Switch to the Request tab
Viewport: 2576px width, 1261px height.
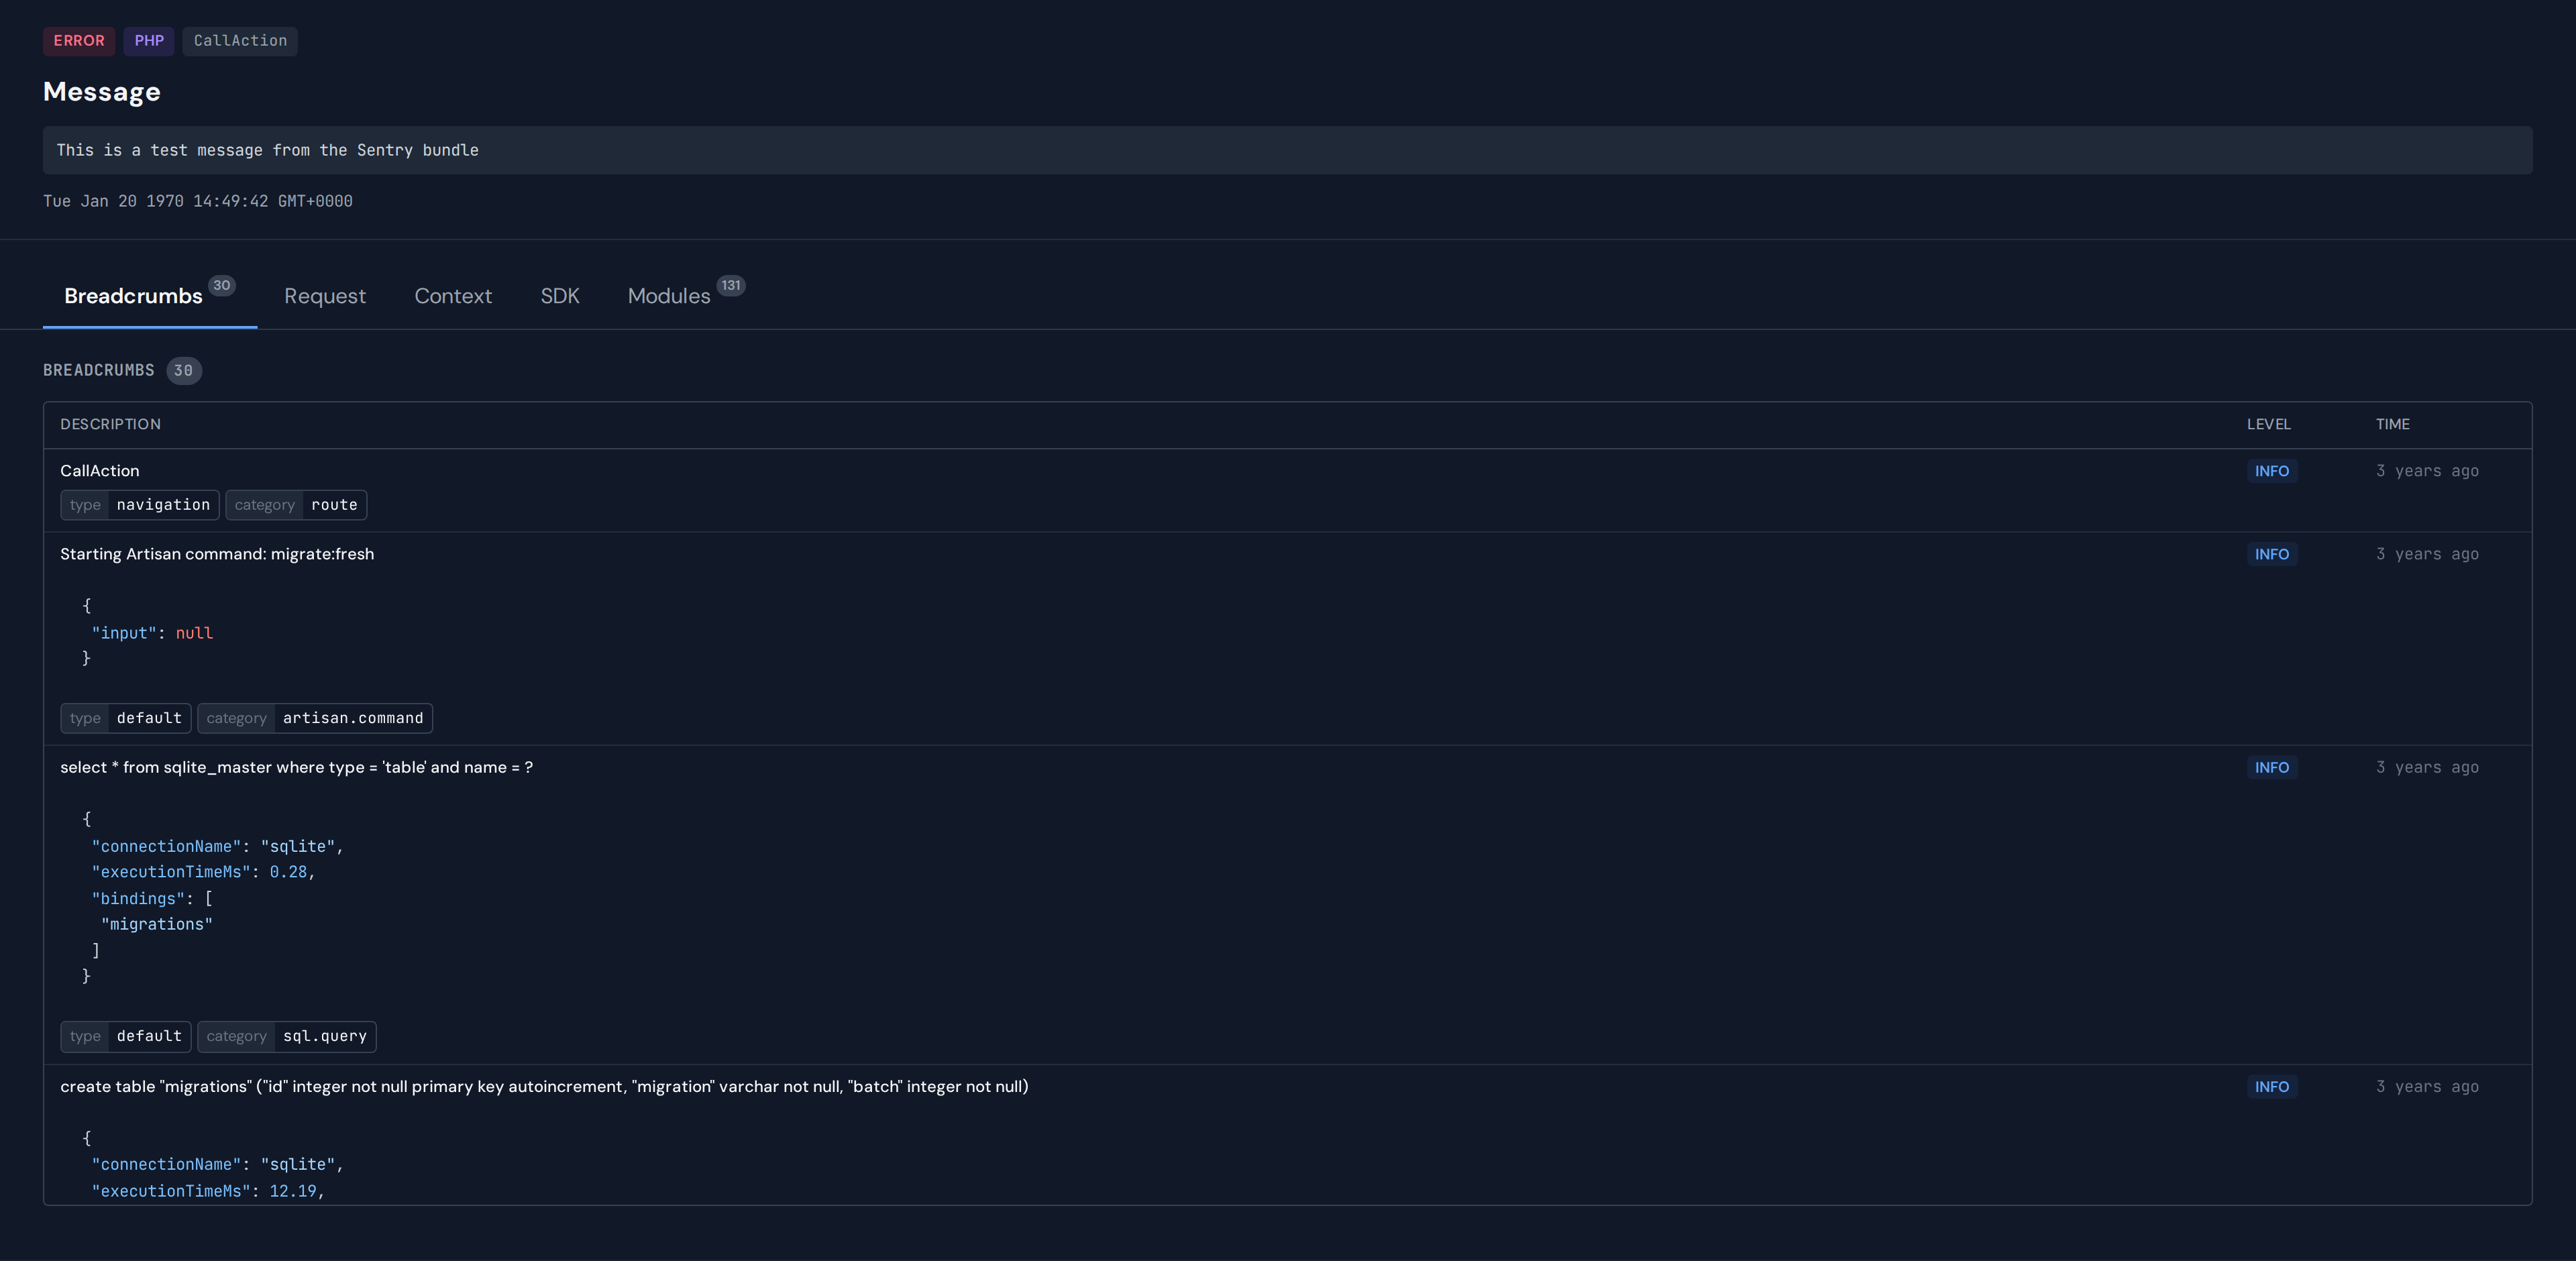tap(324, 296)
